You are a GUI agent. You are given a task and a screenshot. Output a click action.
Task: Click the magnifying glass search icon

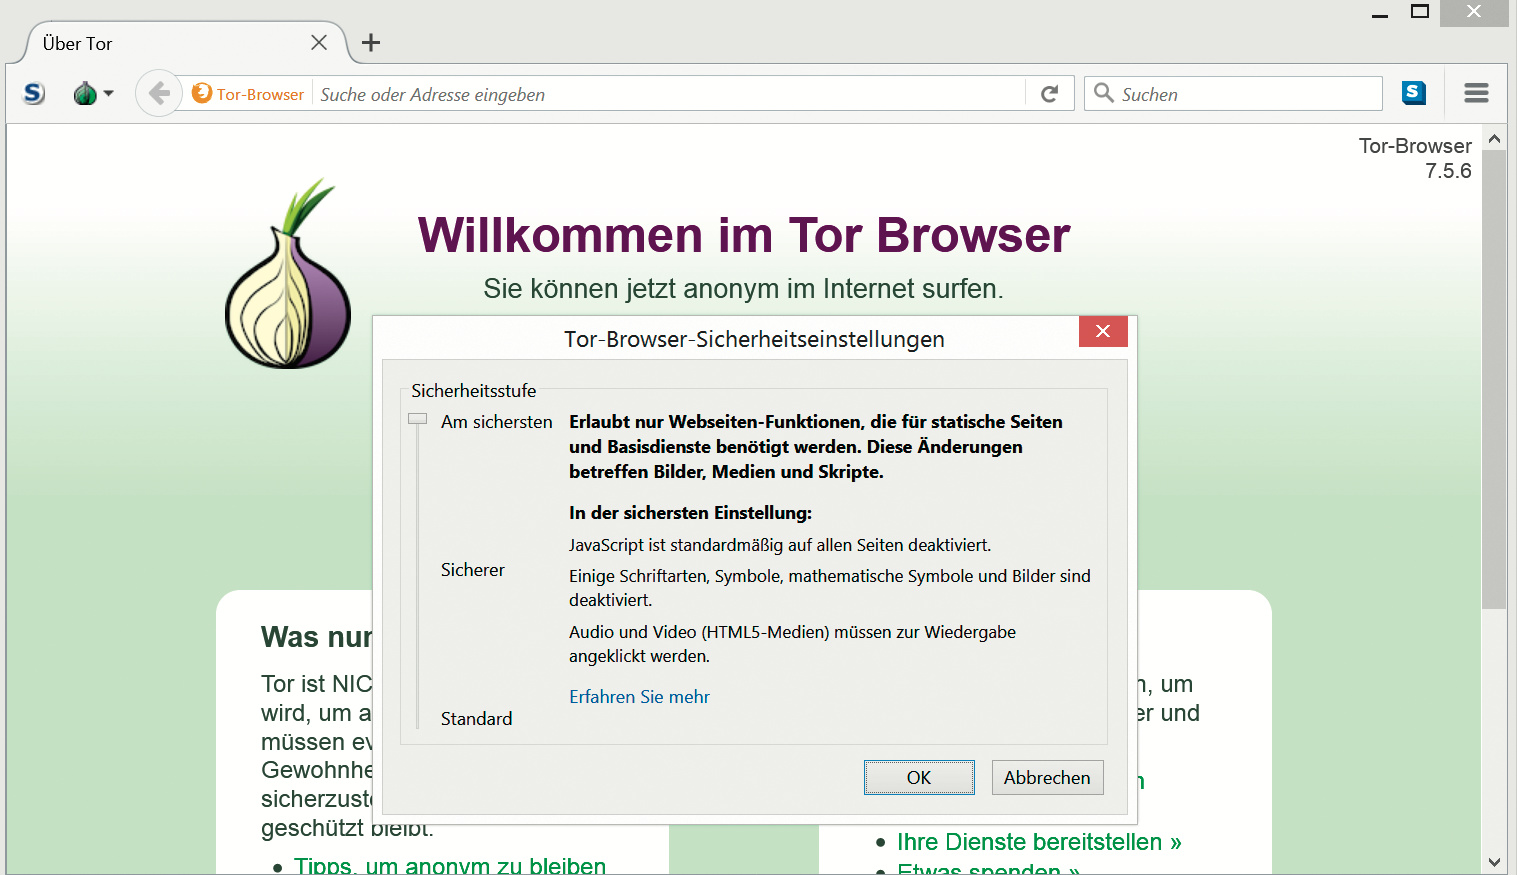[1104, 93]
